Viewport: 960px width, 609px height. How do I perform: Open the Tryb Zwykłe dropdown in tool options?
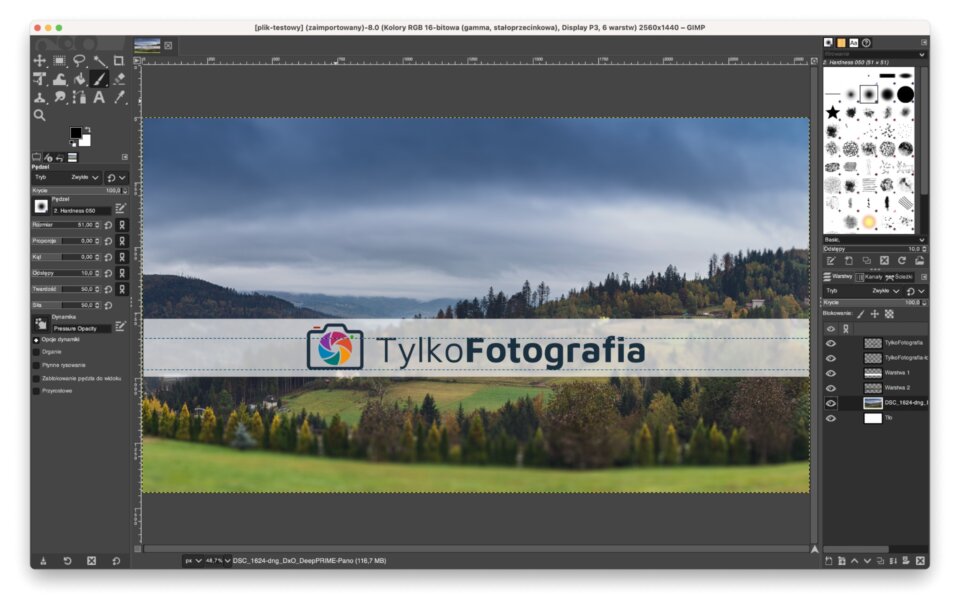click(x=84, y=176)
